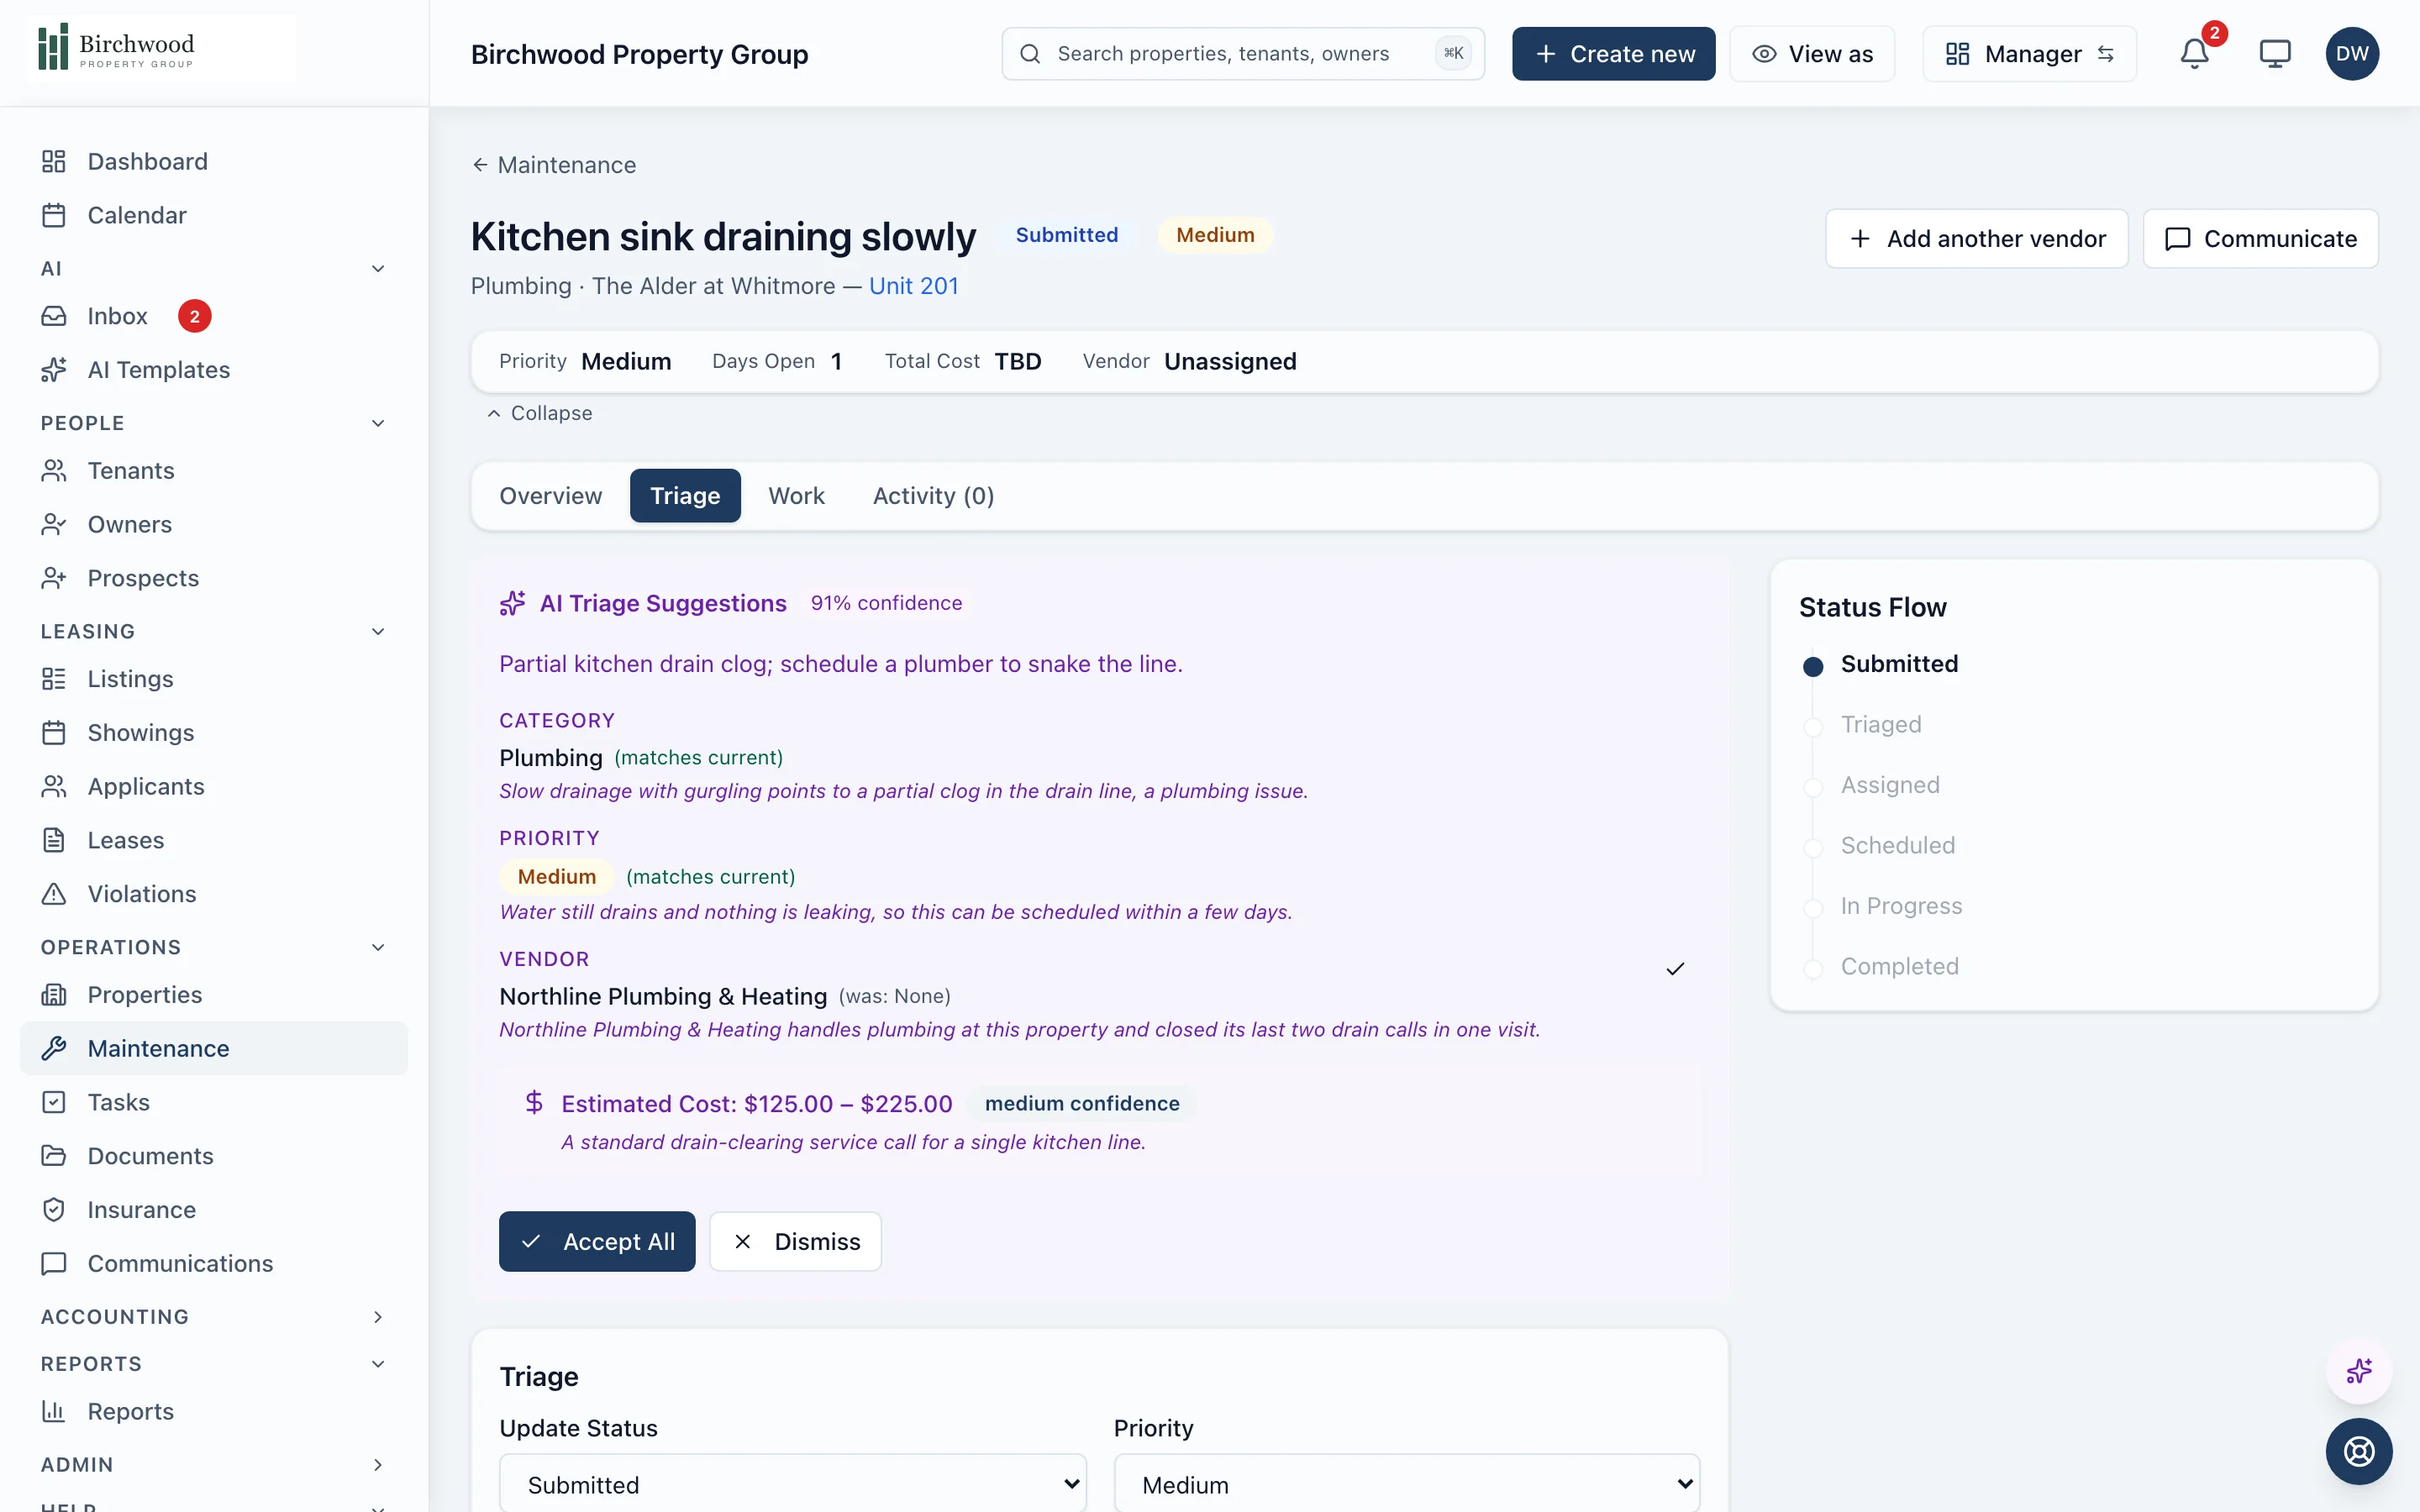Open the help lifebuoy floating button
This screenshot has height=1512, width=2420.
pyautogui.click(x=2359, y=1451)
